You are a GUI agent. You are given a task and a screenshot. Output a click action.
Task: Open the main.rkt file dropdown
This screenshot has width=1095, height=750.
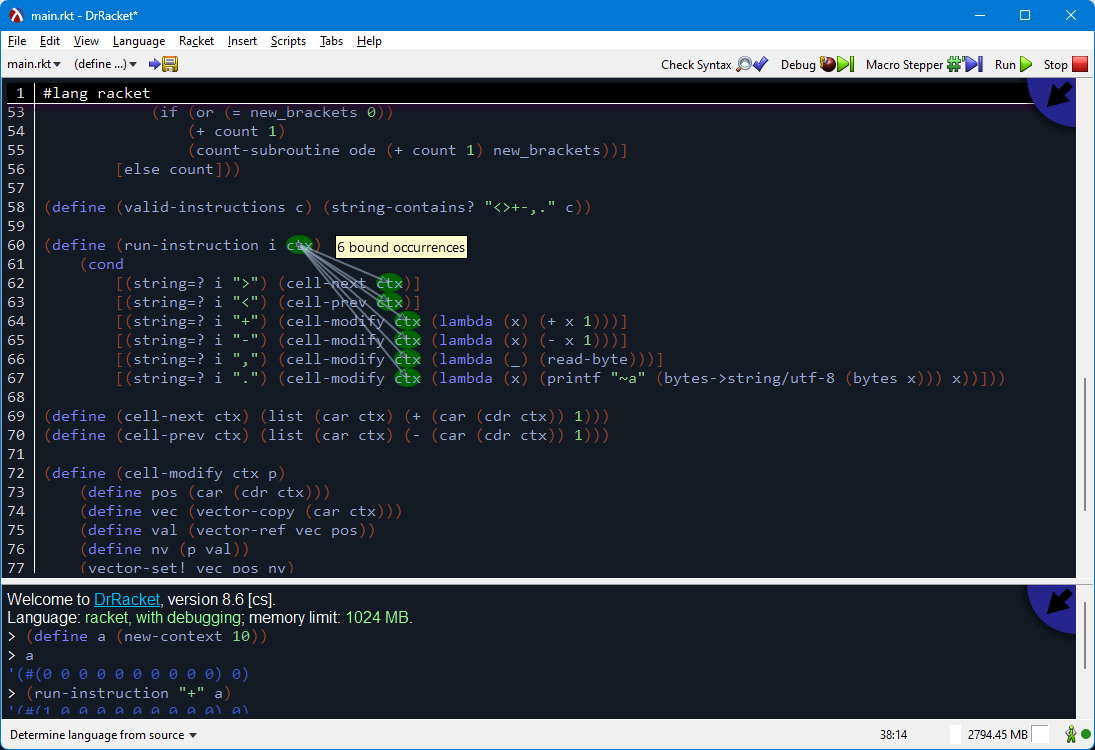coord(32,63)
